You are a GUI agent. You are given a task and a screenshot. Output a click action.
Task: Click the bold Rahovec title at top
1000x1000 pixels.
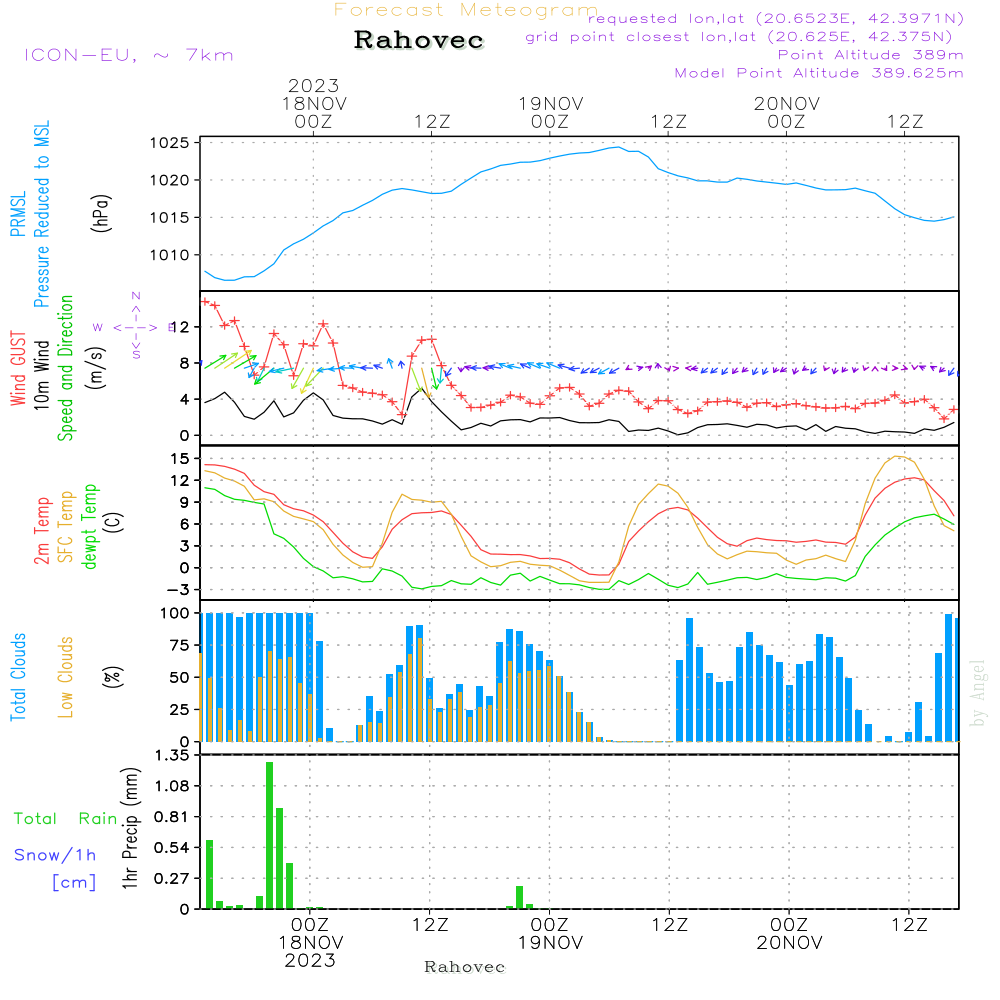tap(419, 41)
